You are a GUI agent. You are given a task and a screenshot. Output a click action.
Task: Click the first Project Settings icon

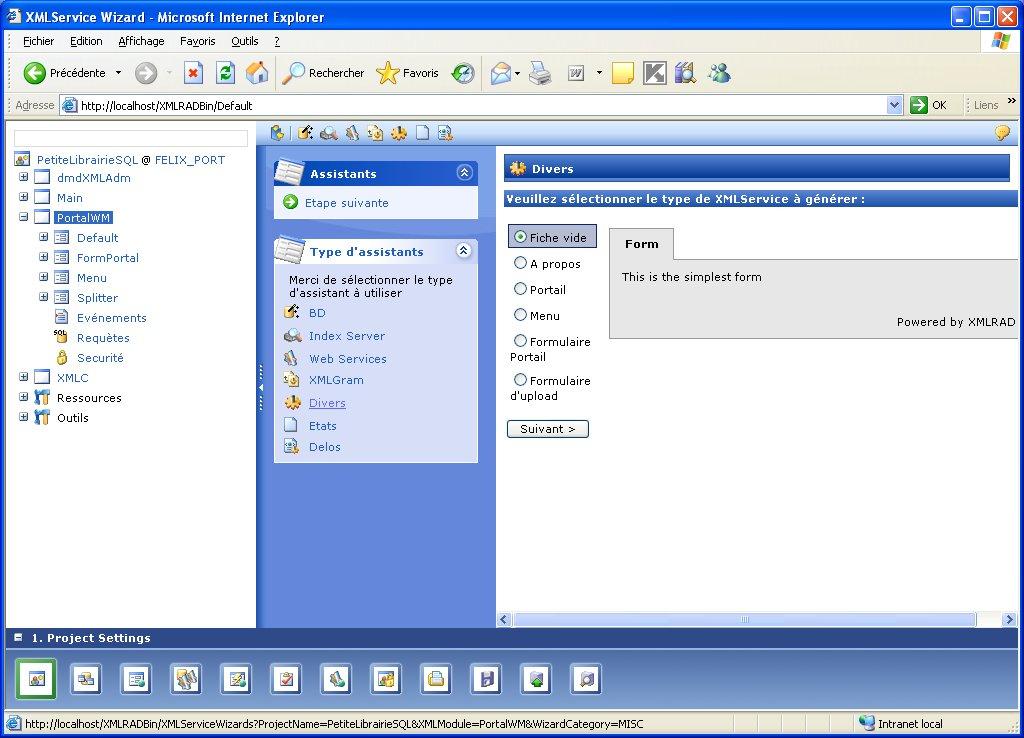pos(36,680)
